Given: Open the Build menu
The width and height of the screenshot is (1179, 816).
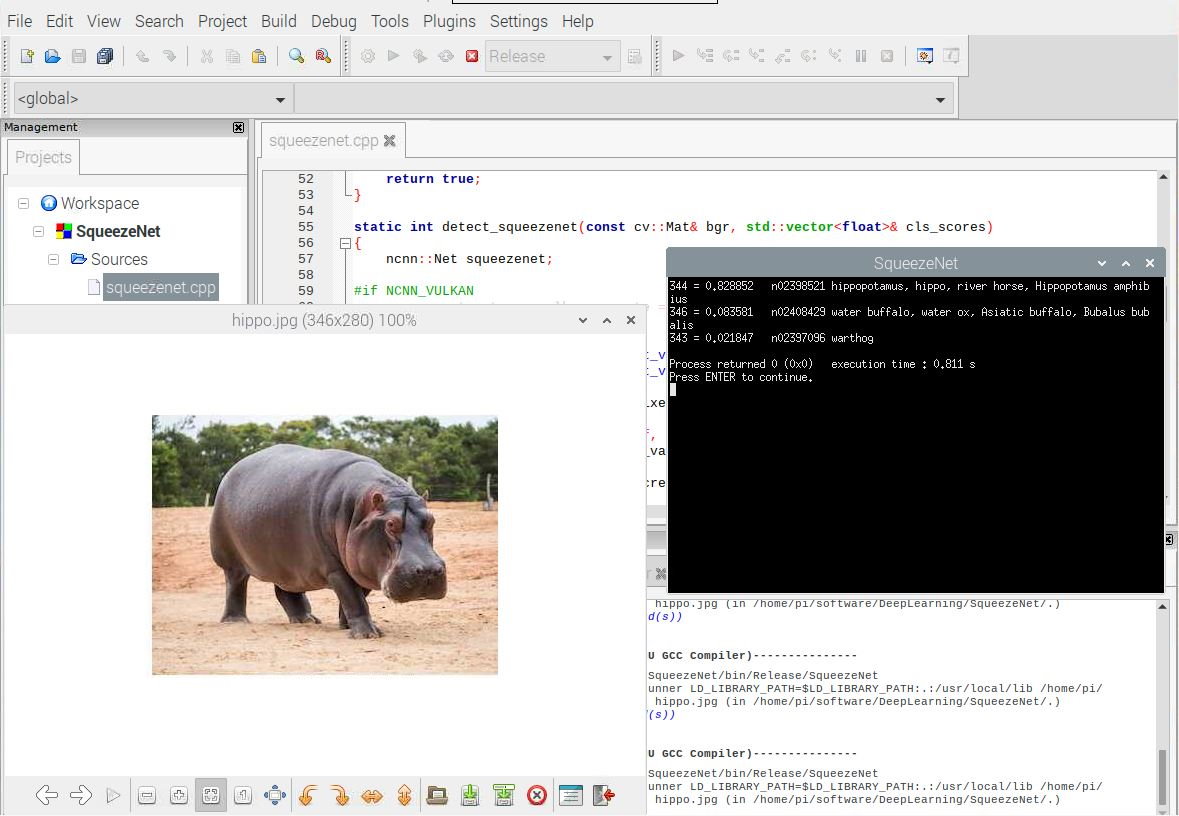Looking at the screenshot, I should click(278, 21).
